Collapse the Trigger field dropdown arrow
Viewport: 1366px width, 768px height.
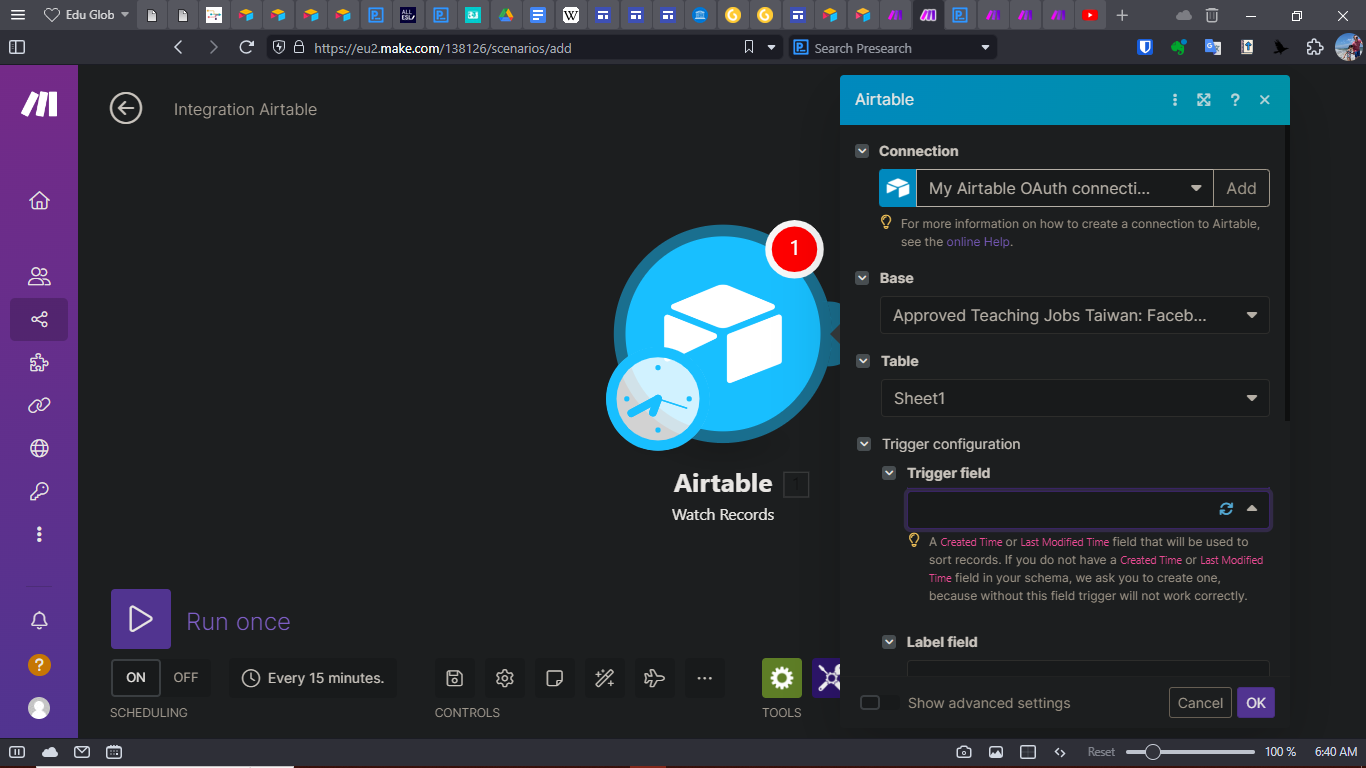click(x=1253, y=509)
